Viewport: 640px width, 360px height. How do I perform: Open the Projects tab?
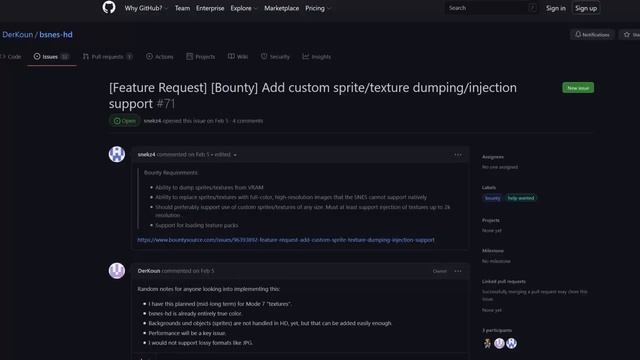coord(200,57)
